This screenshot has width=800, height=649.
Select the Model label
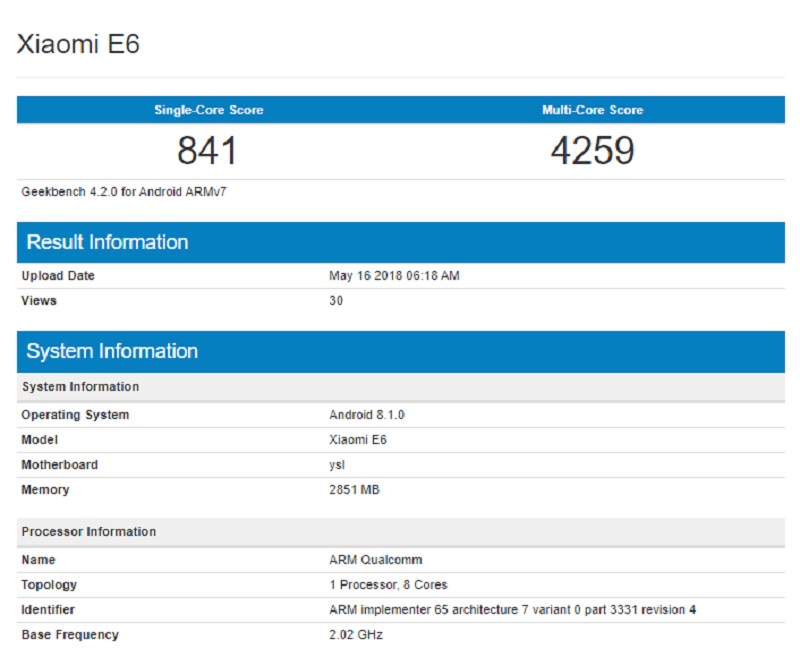[39, 440]
